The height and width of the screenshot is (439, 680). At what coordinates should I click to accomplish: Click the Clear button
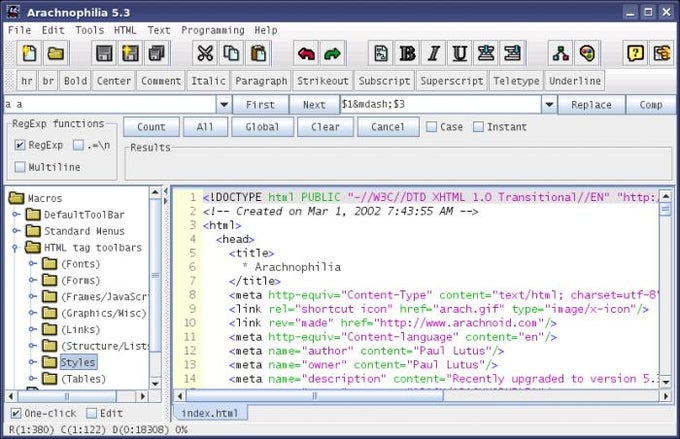[325, 127]
